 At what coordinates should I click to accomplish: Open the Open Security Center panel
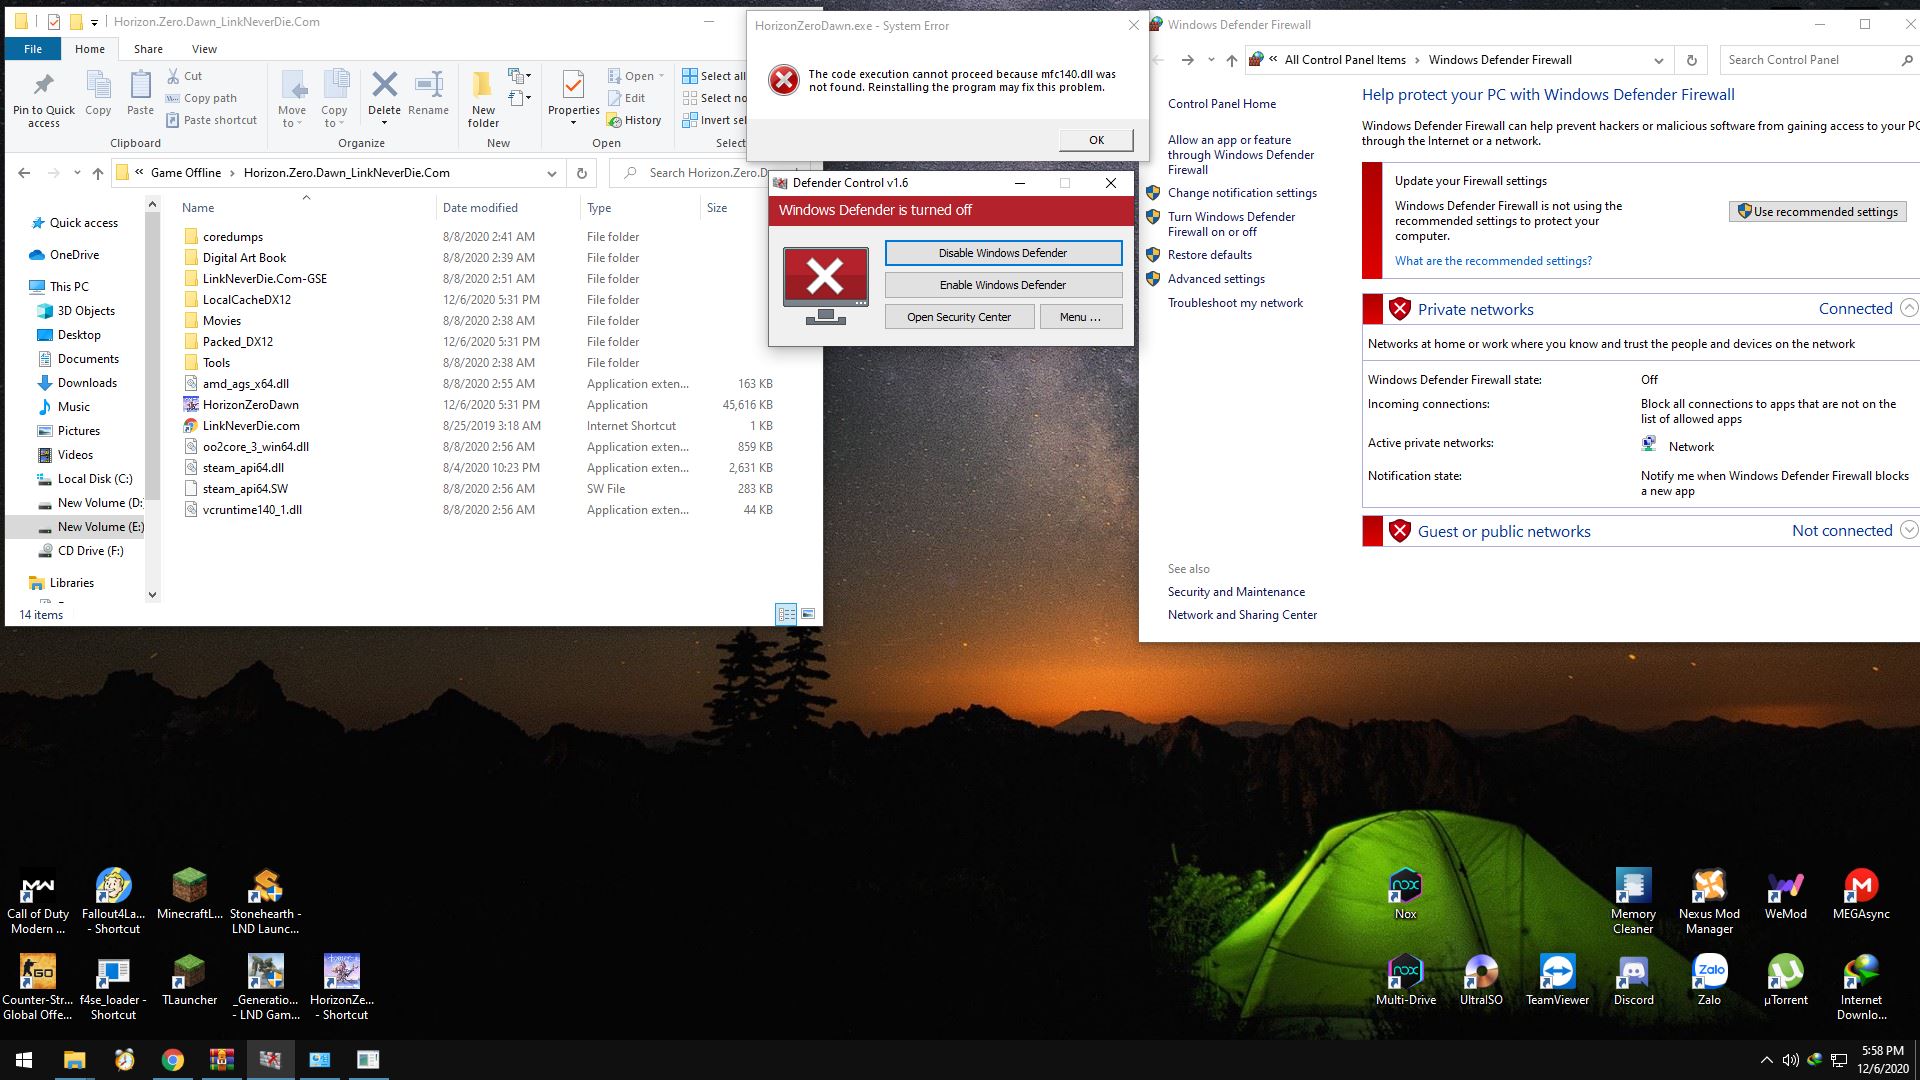959,316
